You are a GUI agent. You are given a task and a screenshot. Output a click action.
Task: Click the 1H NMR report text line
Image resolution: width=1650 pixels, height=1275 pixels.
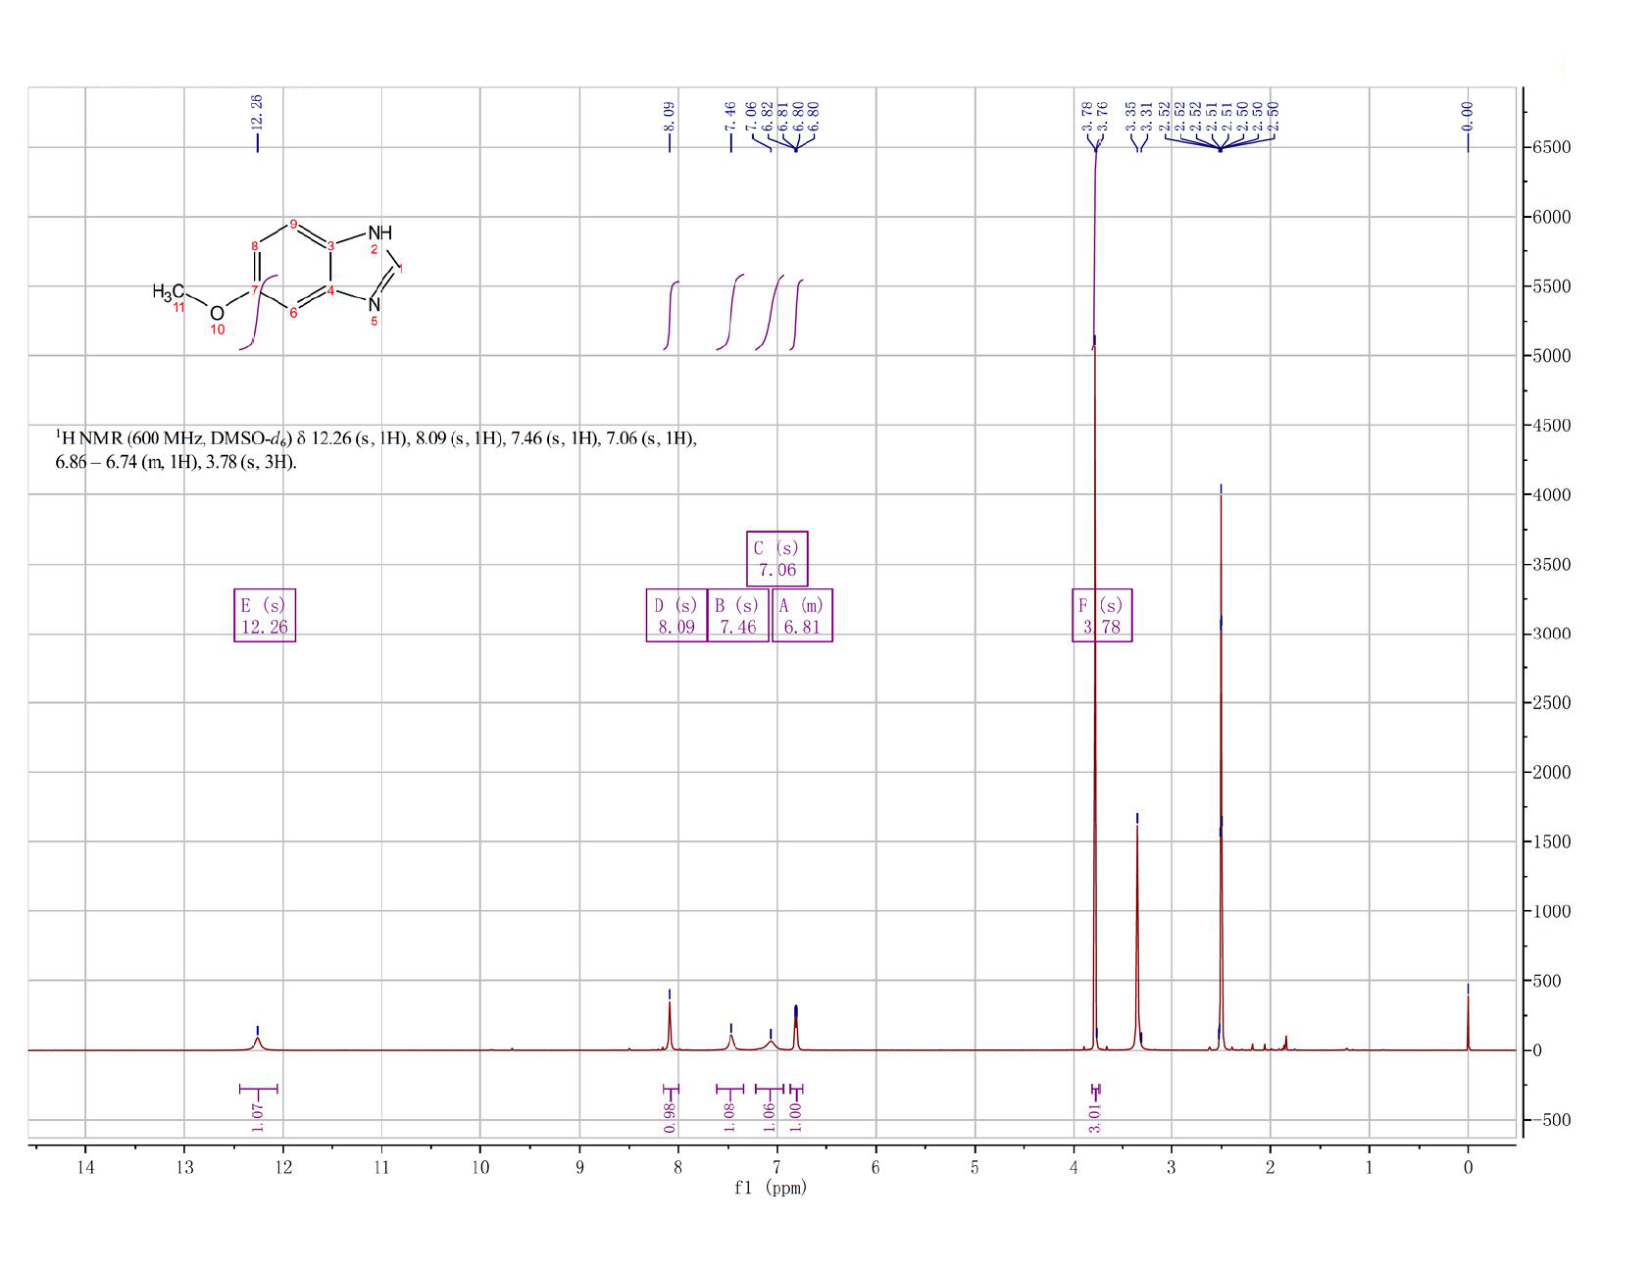click(376, 450)
